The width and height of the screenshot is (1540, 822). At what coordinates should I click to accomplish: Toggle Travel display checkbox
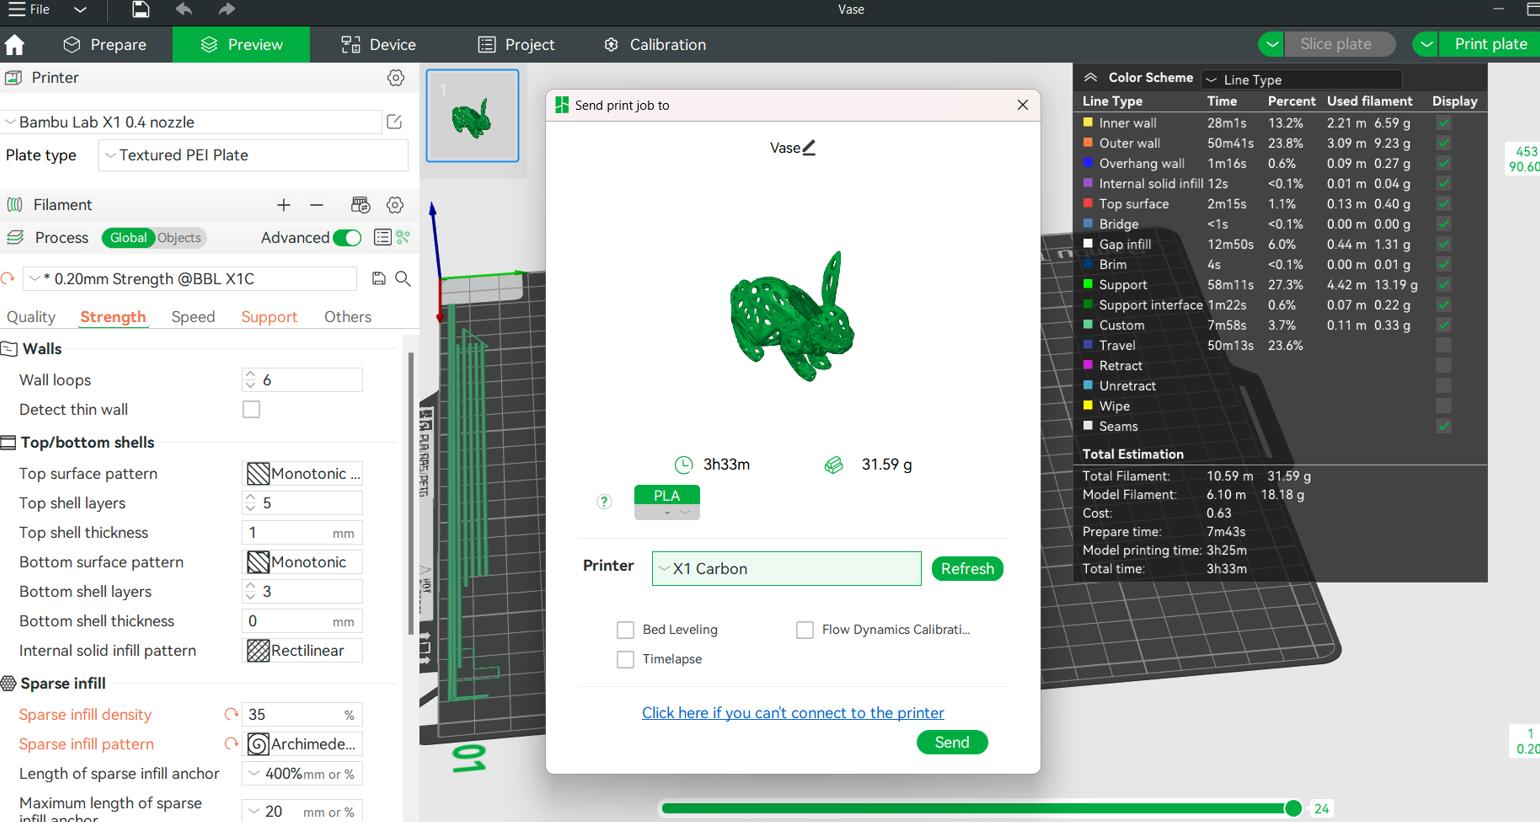click(x=1443, y=346)
